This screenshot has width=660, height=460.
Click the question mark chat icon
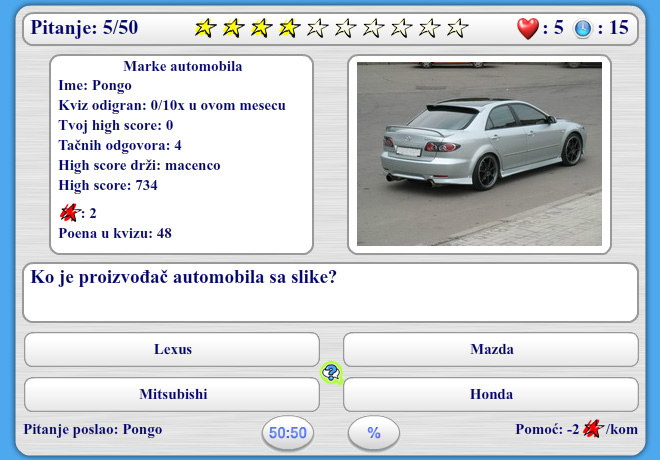[331, 372]
